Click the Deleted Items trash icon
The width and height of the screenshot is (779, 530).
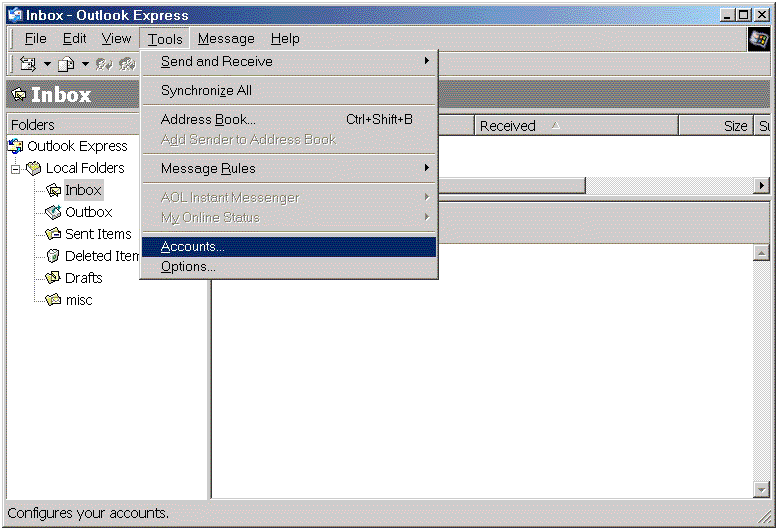(53, 256)
